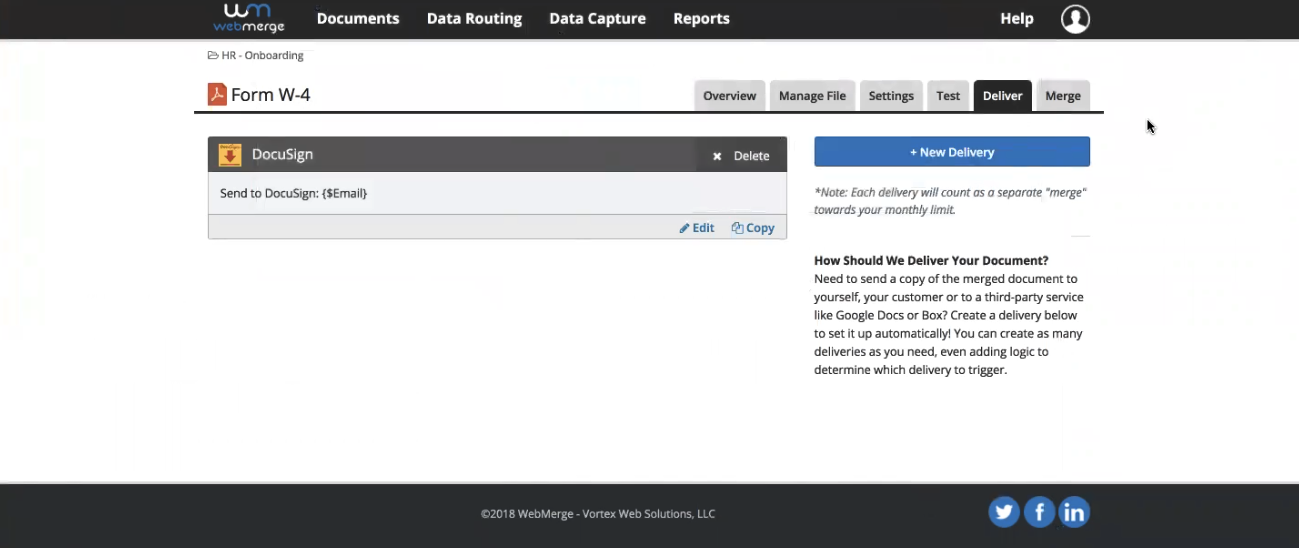Click the ©2018 WebMerge footer text
The image size is (1299, 548).
tap(598, 514)
